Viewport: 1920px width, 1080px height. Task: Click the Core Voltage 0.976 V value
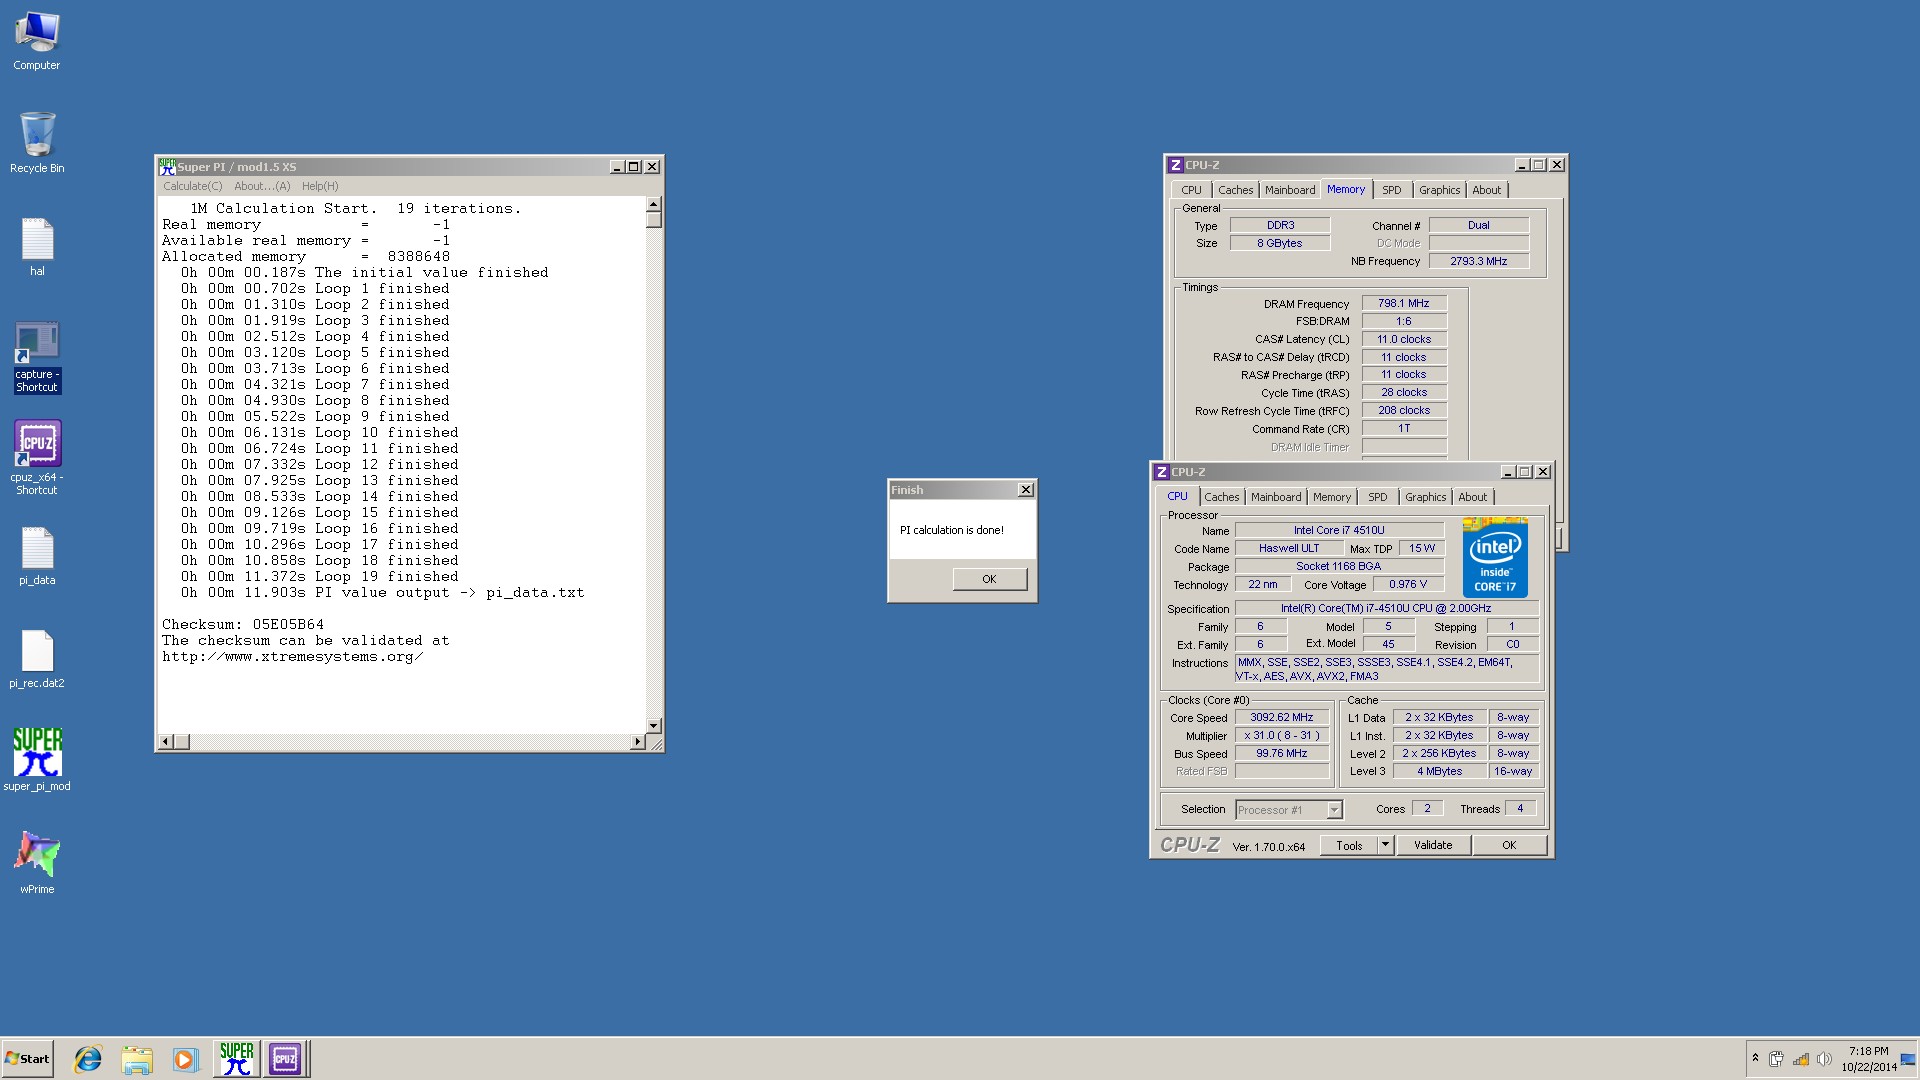tap(1408, 584)
